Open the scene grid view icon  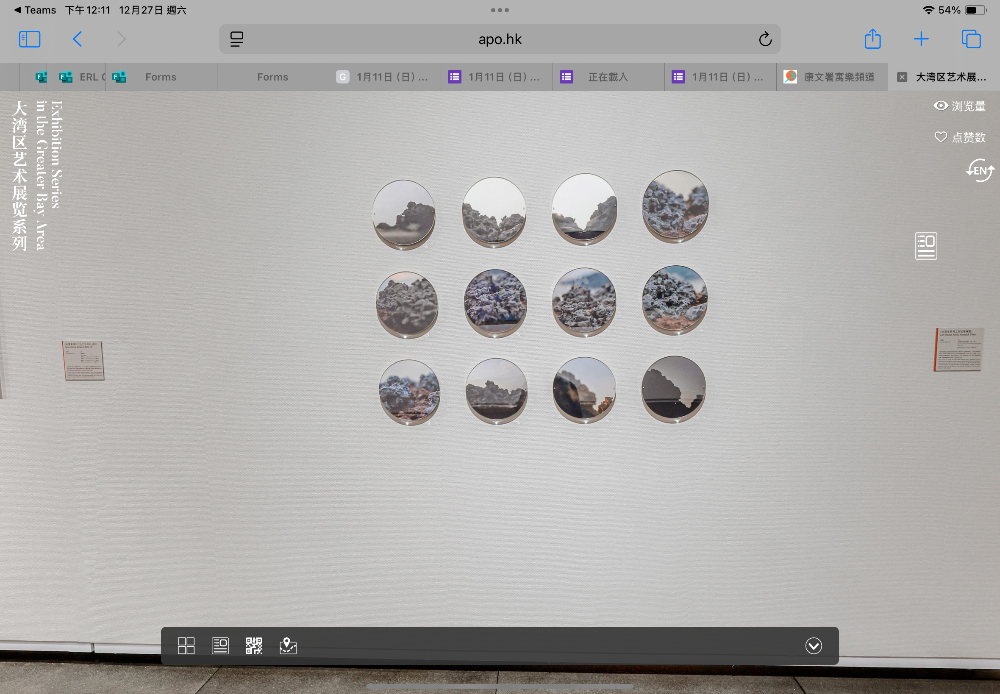186,646
